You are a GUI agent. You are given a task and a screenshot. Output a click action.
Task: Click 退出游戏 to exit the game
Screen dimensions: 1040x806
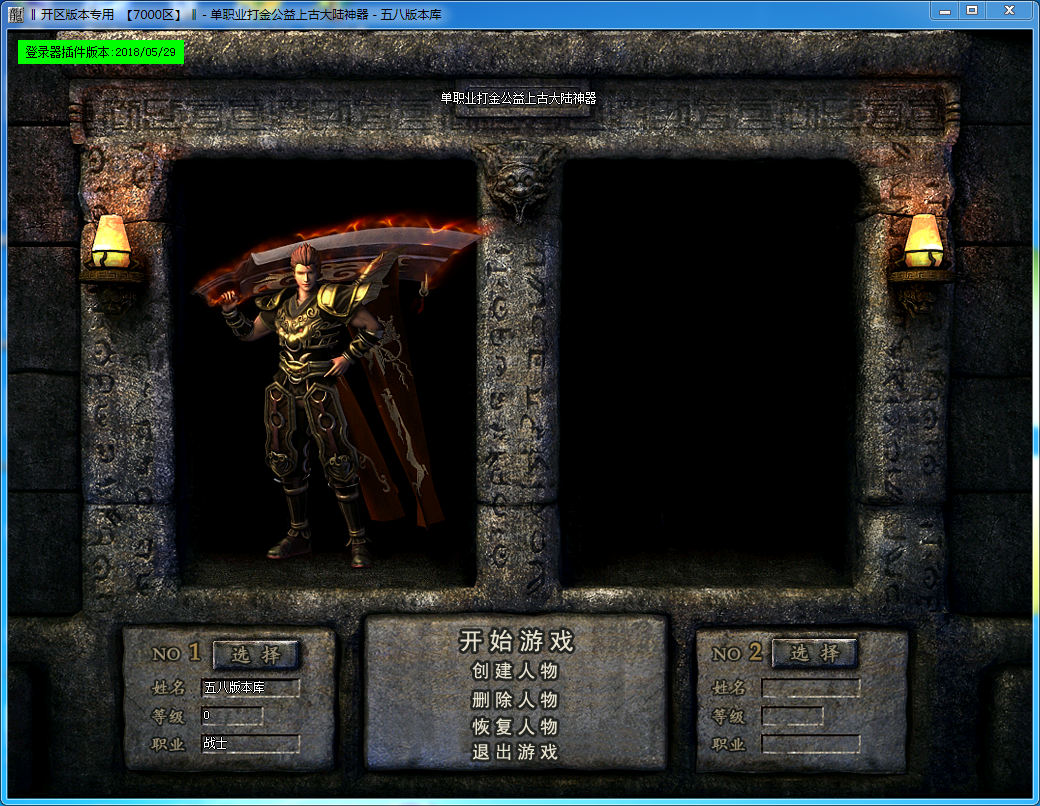click(x=515, y=752)
